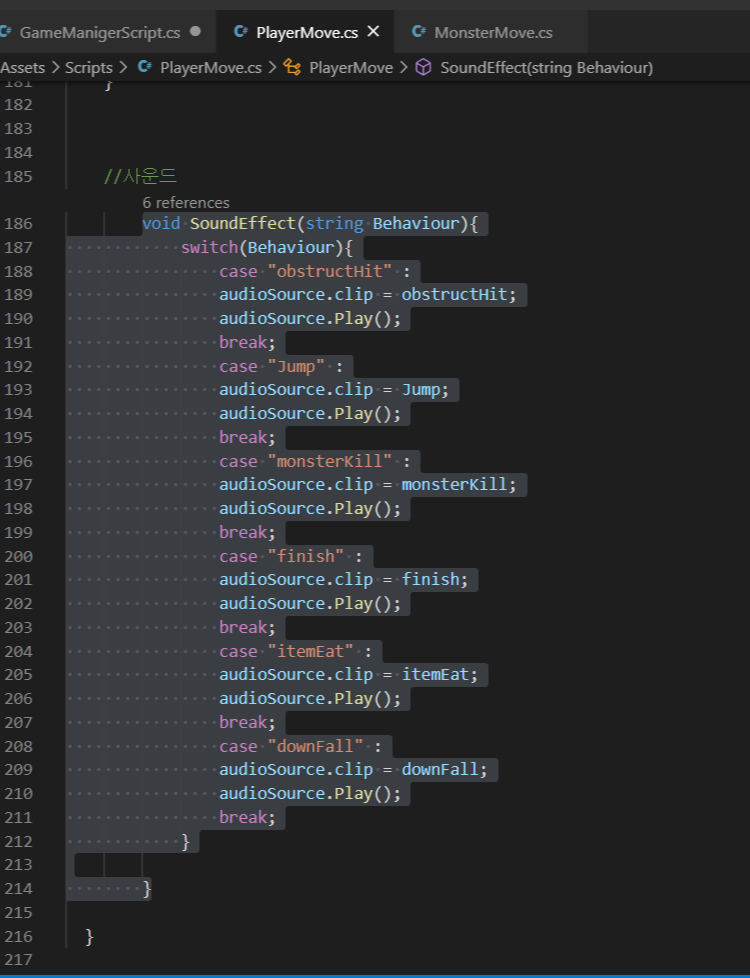The height and width of the screenshot is (978, 750).
Task: Click Jump variable on line 193
Action: click(x=421, y=390)
